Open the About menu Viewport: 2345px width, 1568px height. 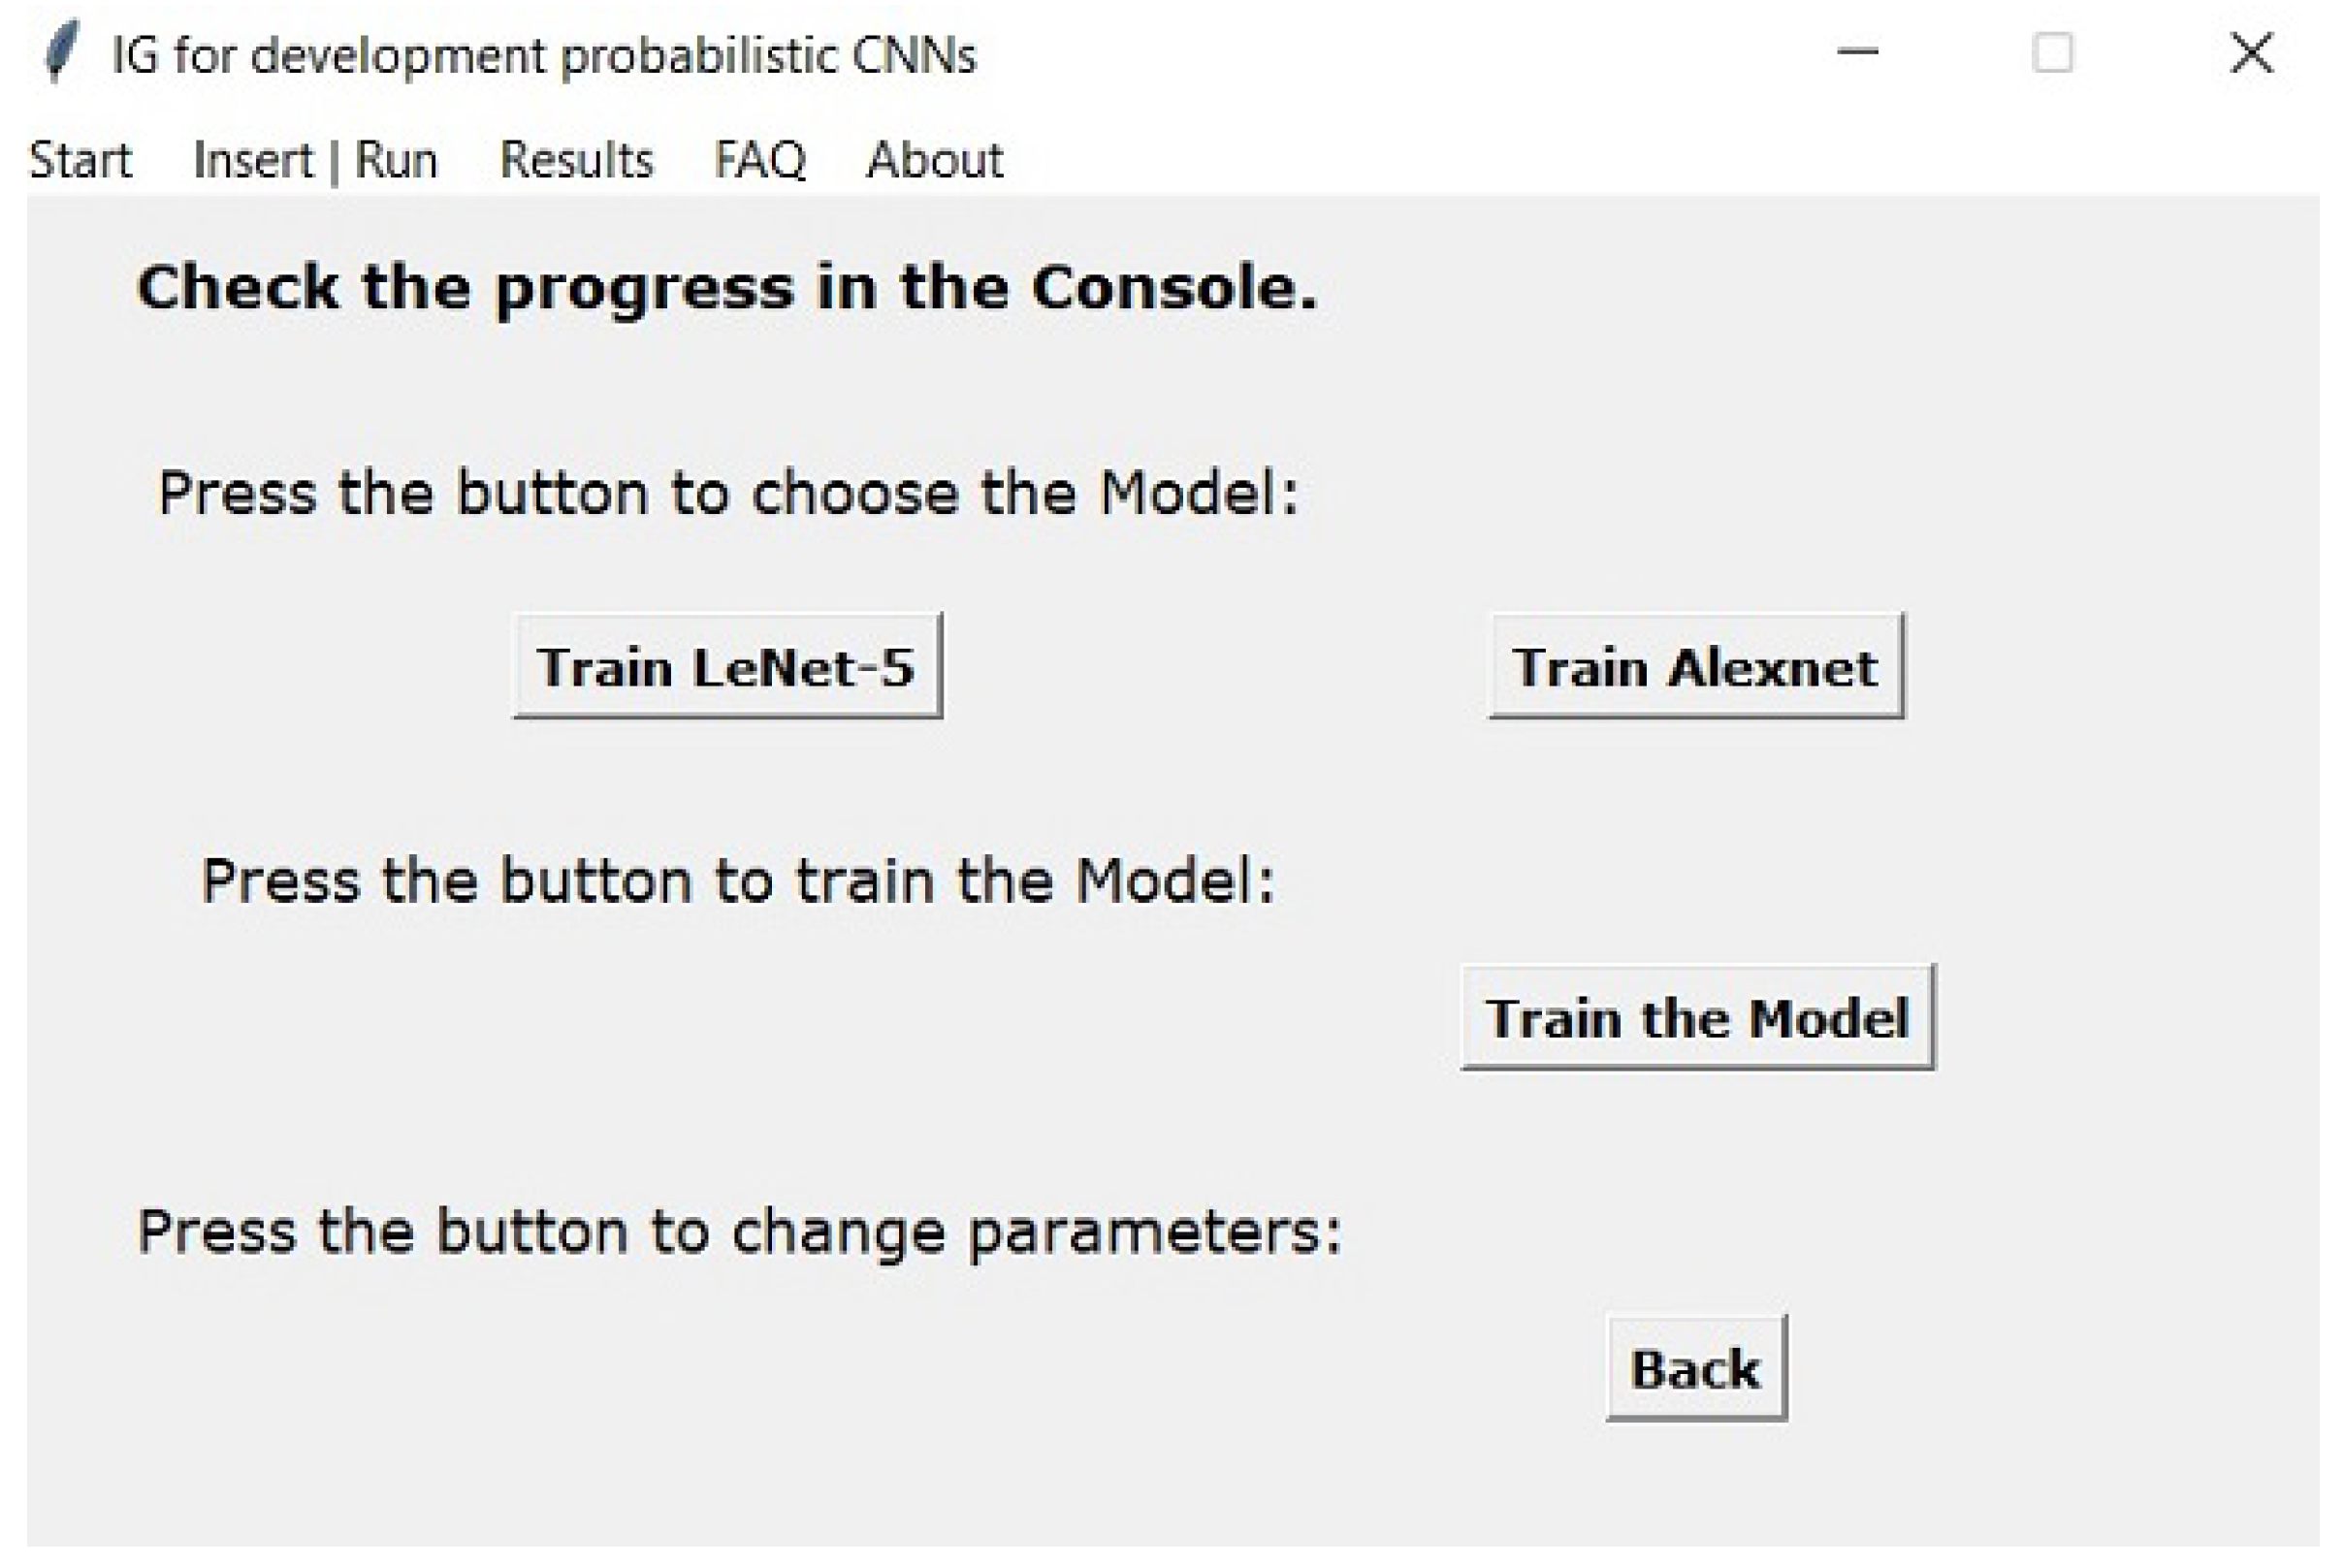coord(934,160)
